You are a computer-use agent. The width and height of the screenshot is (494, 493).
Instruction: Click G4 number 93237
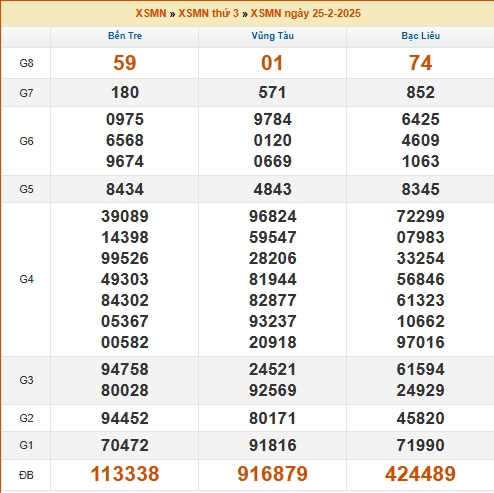pos(273,321)
